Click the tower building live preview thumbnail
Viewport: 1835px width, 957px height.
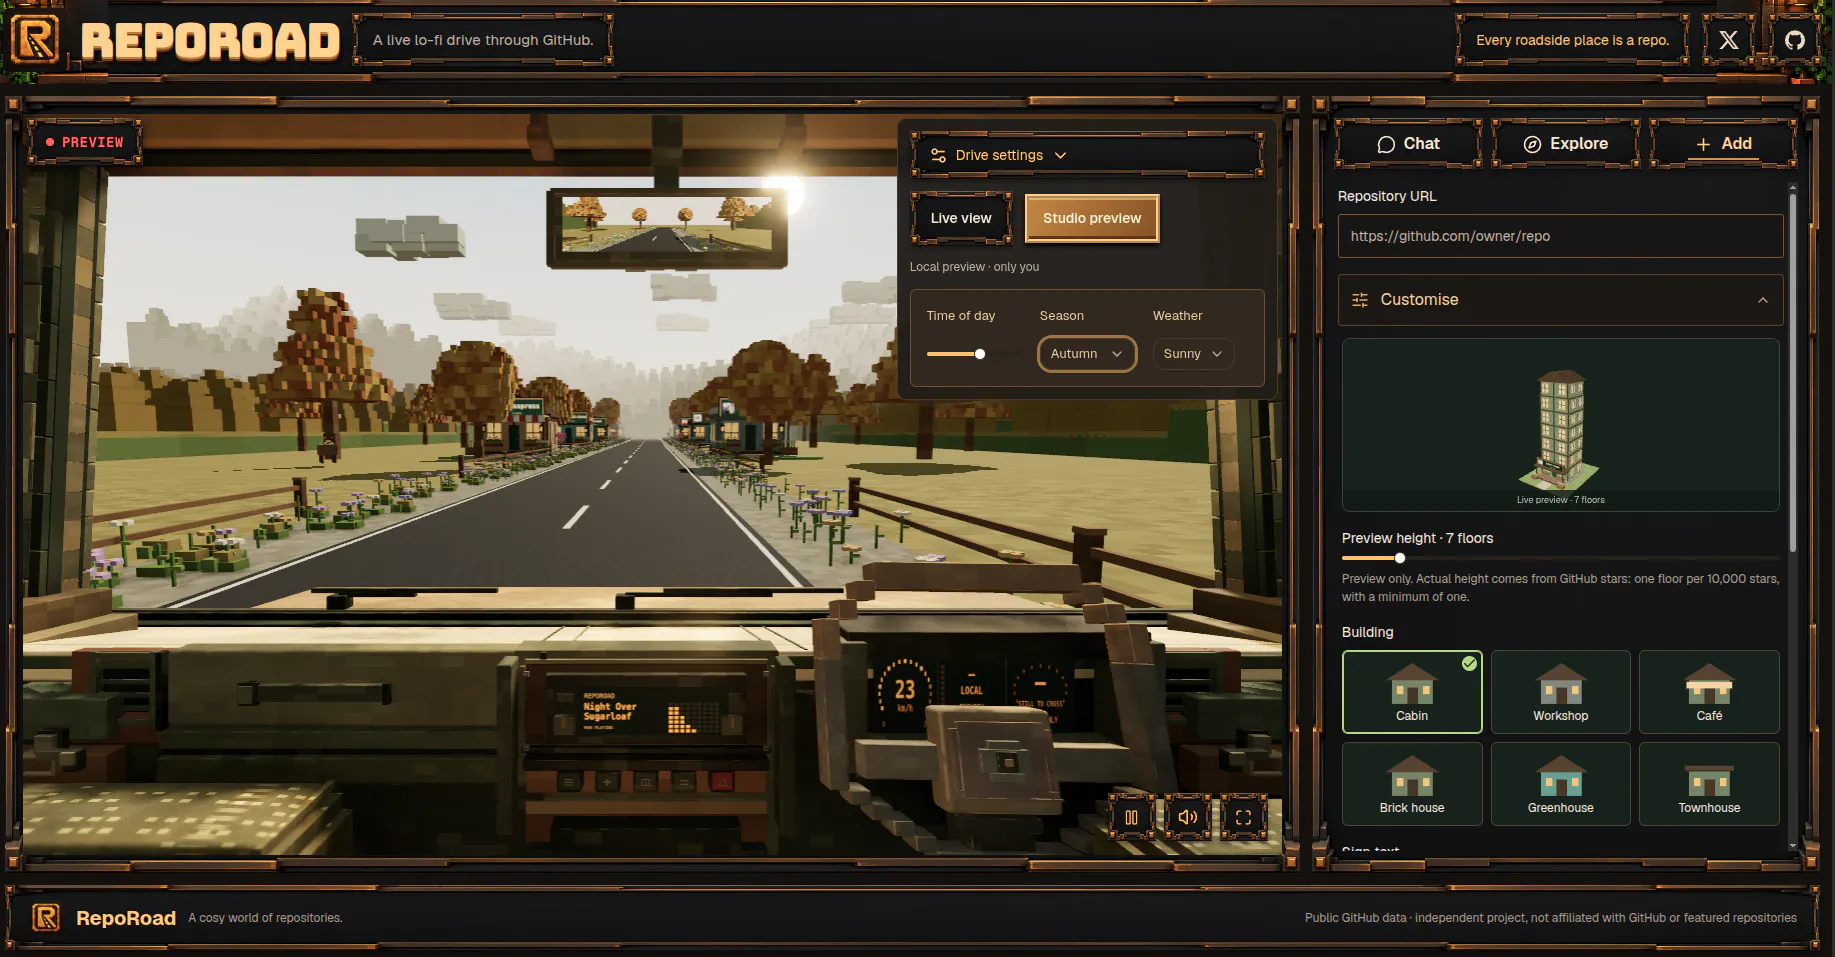pyautogui.click(x=1560, y=425)
